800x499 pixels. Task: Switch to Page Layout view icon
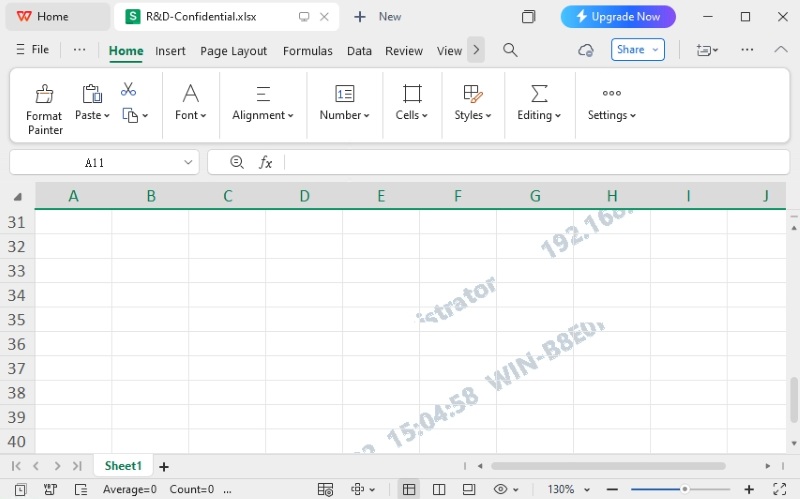(x=469, y=489)
